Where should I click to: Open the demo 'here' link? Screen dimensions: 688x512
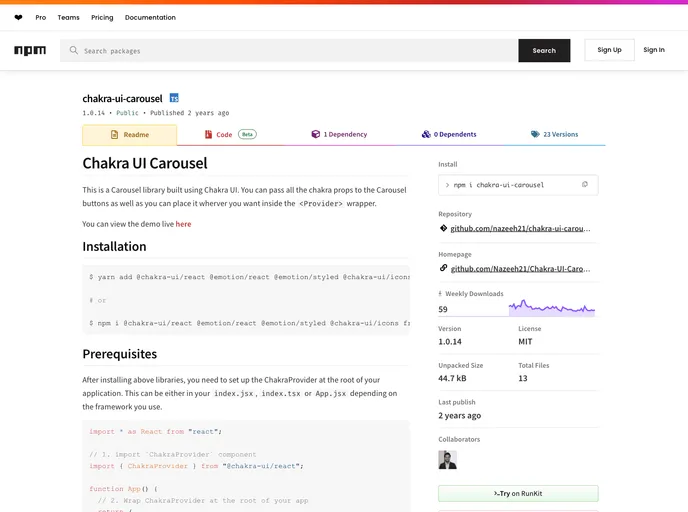point(183,224)
